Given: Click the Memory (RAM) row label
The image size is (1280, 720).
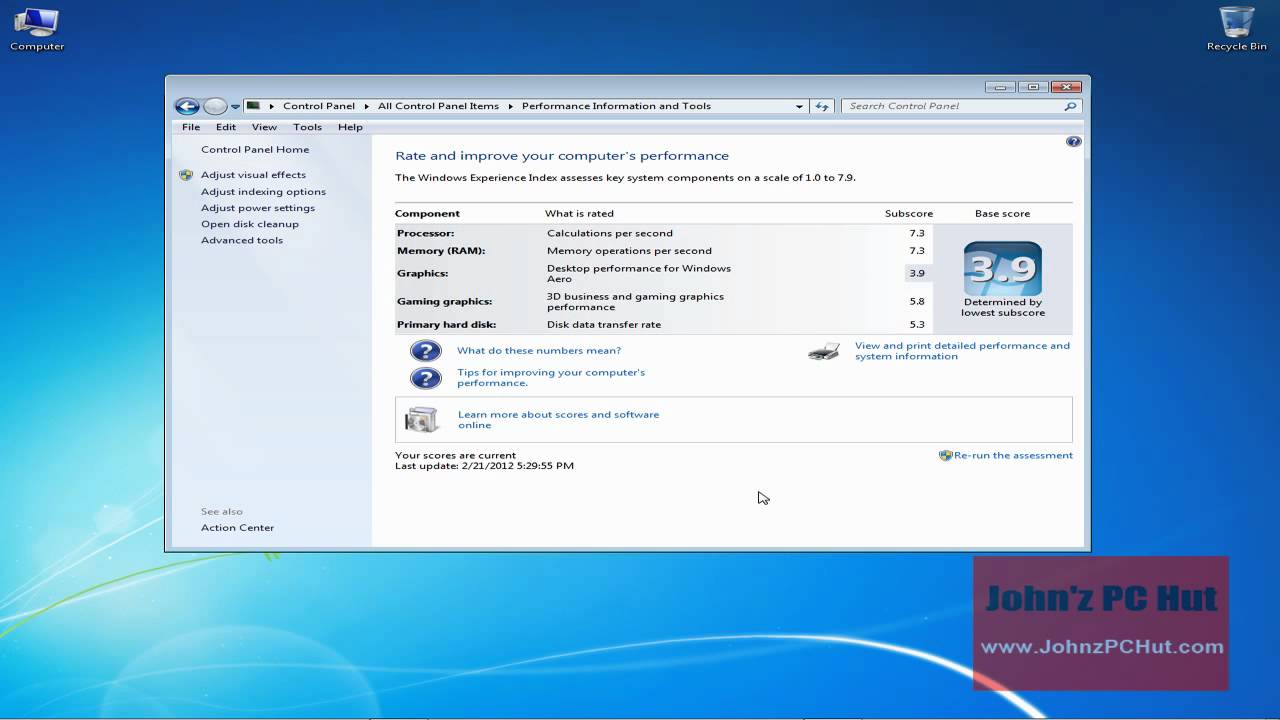Looking at the screenshot, I should [441, 251].
